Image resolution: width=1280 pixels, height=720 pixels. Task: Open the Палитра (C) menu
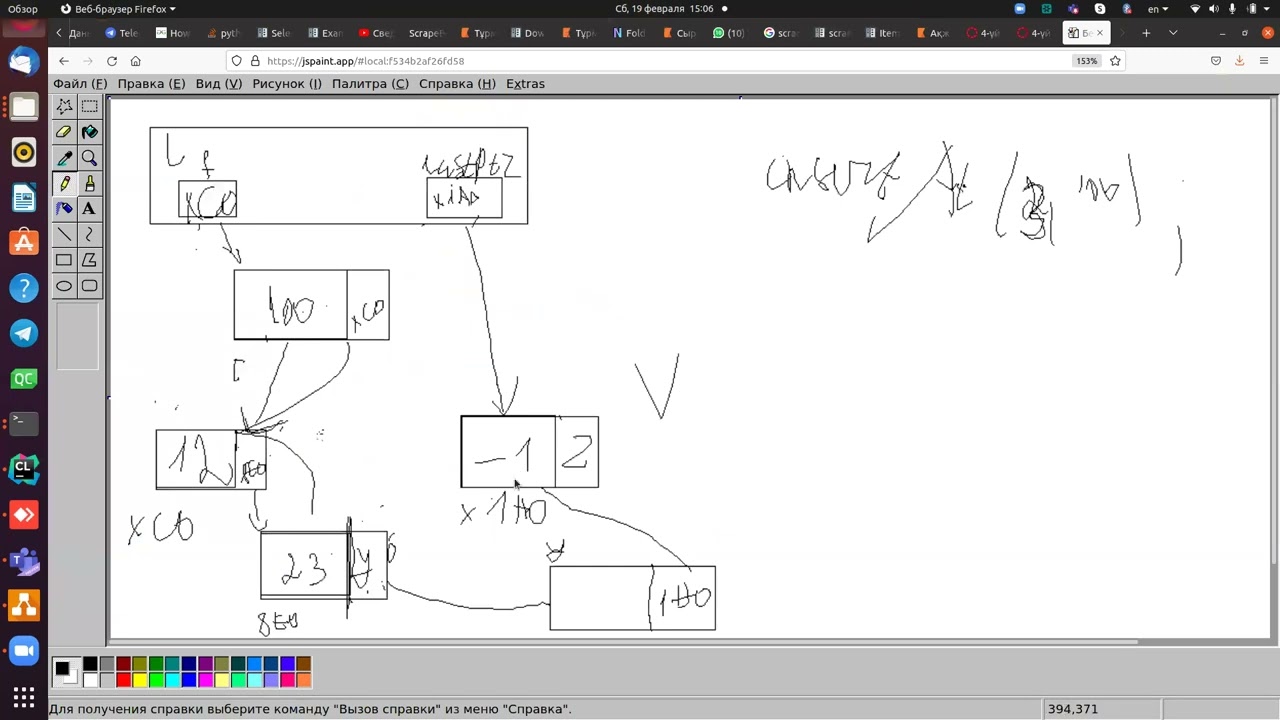(370, 84)
